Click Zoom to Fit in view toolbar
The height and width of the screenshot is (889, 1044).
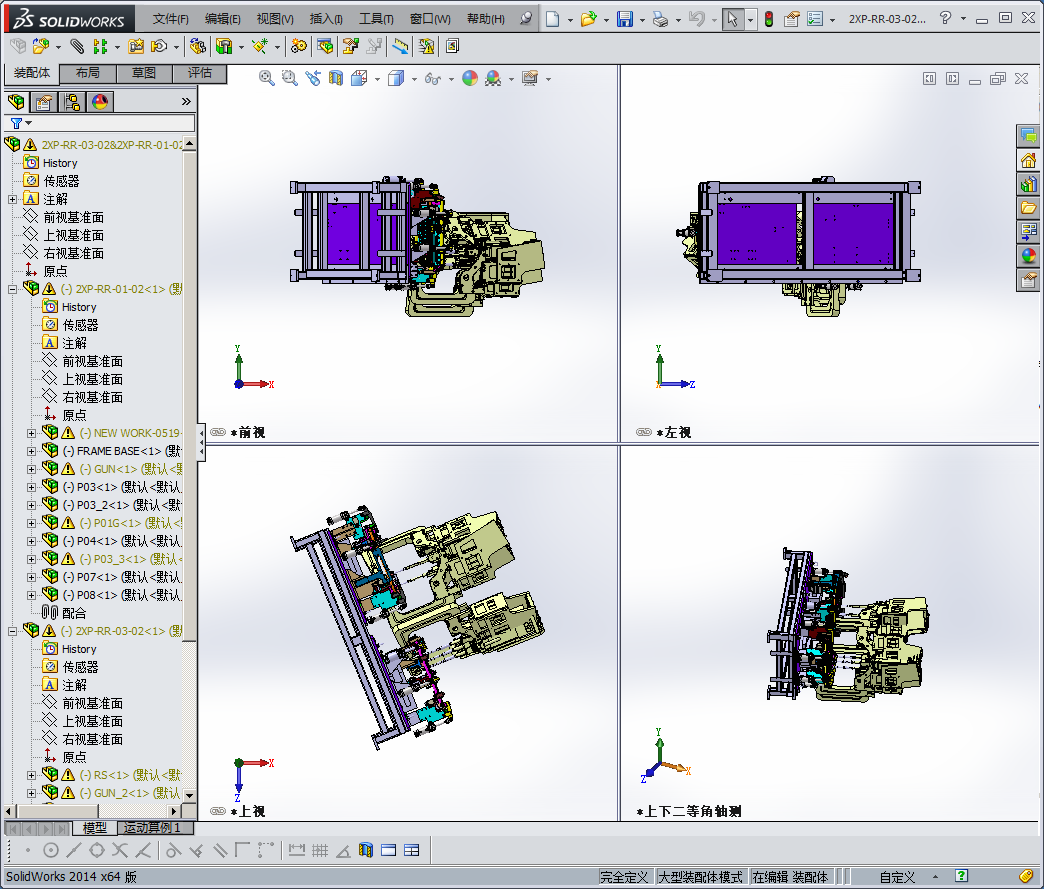click(x=266, y=79)
